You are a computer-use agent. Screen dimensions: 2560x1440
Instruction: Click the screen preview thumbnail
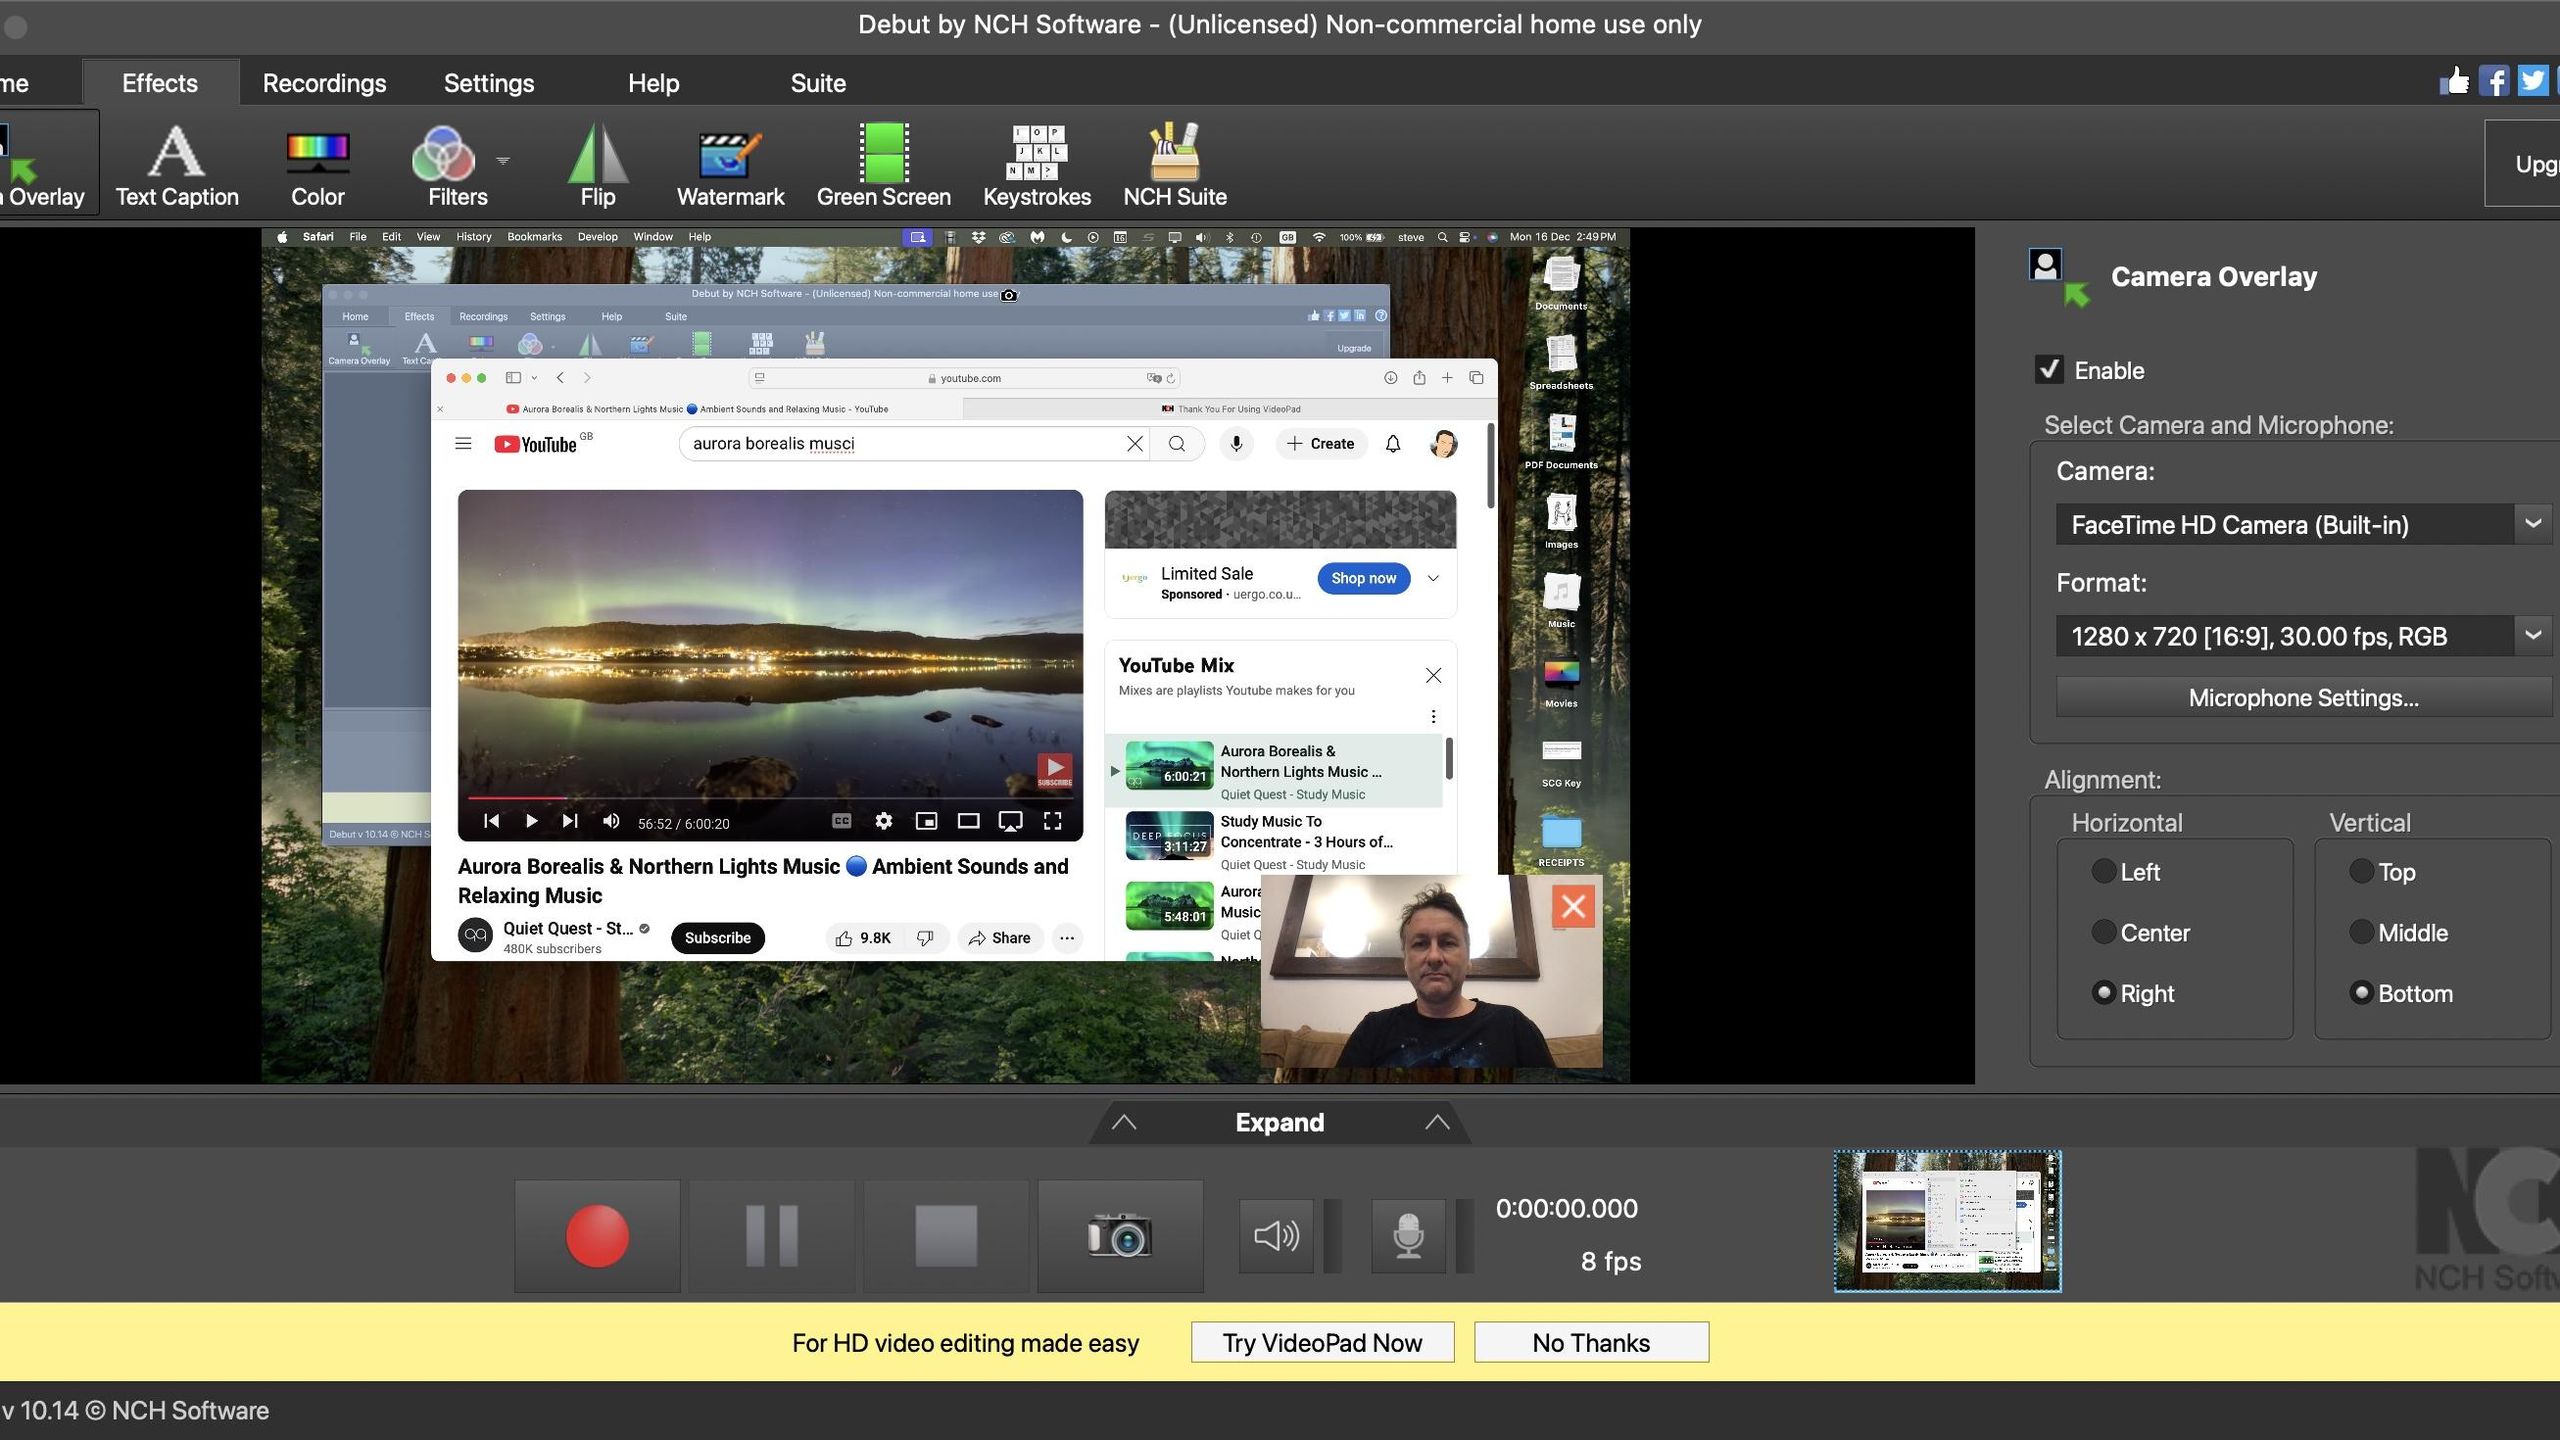click(1946, 1220)
